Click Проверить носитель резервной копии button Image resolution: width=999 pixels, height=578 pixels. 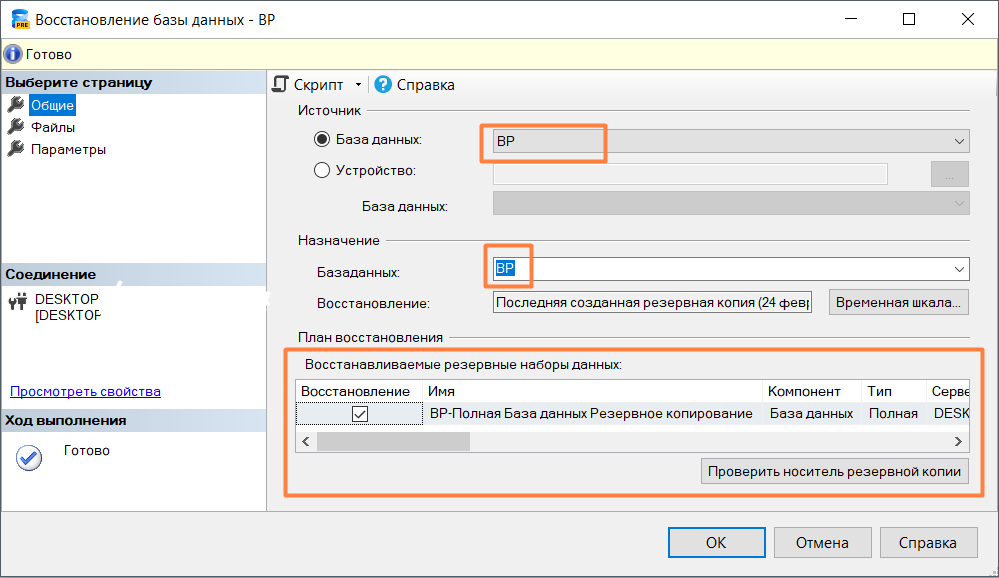point(835,472)
